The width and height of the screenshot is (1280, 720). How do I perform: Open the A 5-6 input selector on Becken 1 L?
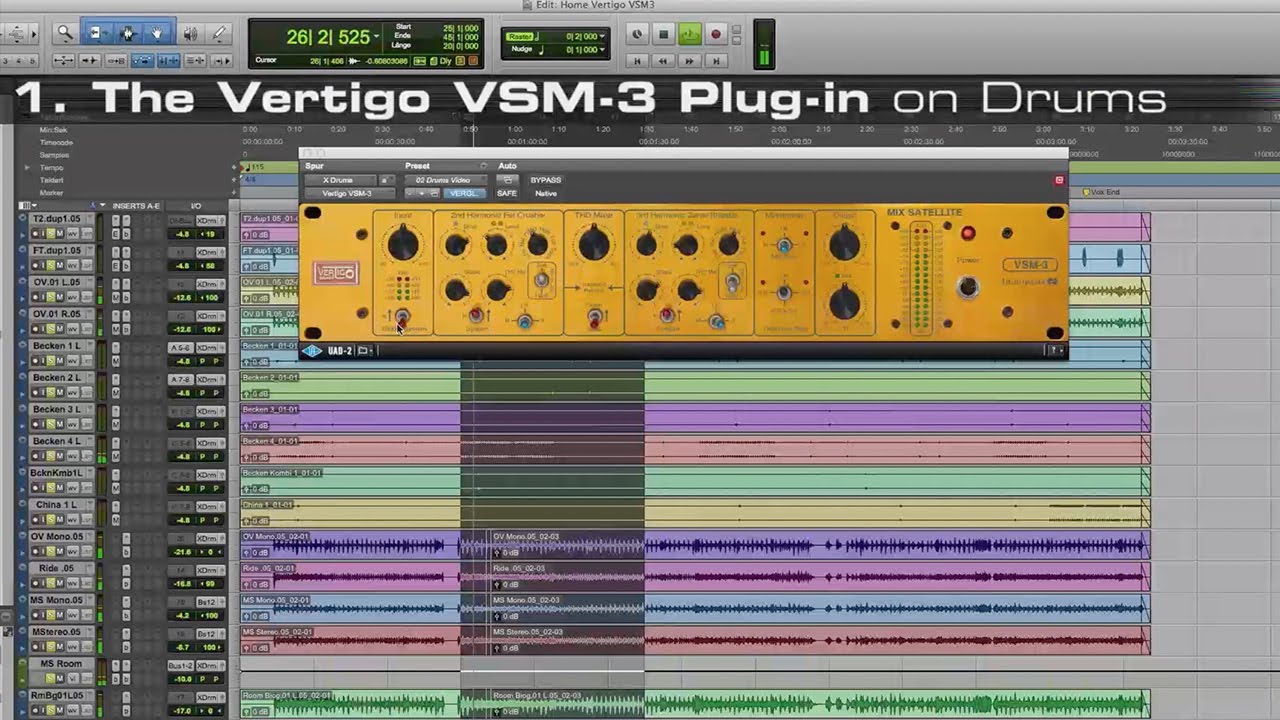(180, 348)
